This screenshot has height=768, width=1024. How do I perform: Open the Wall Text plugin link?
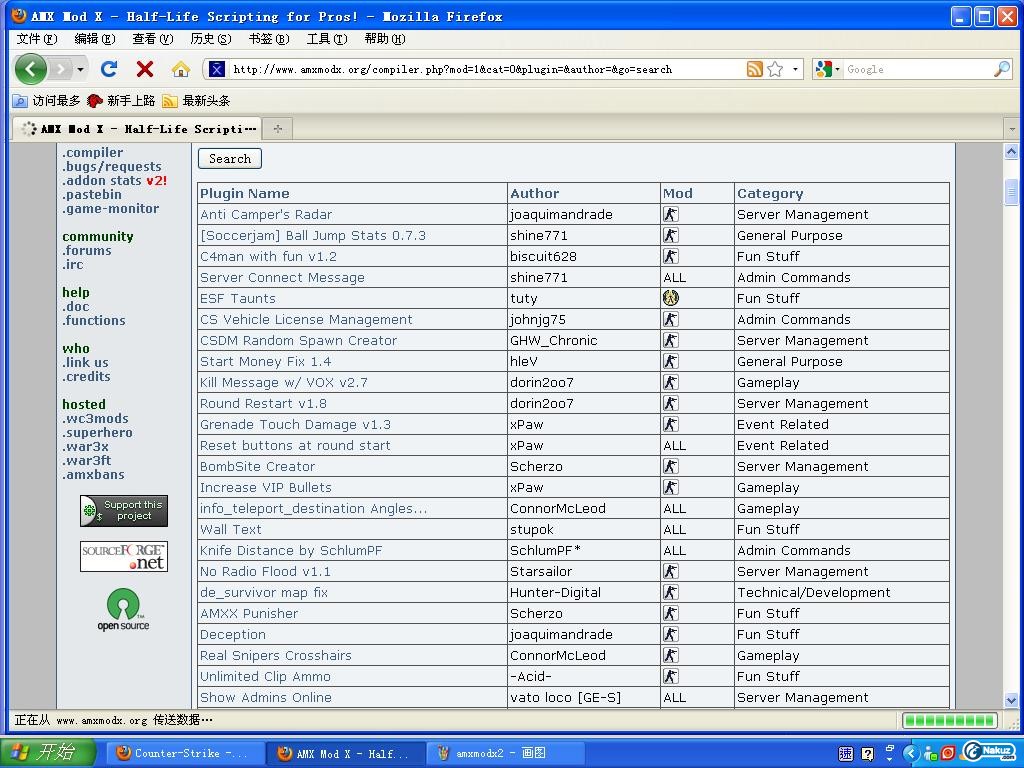tap(231, 529)
